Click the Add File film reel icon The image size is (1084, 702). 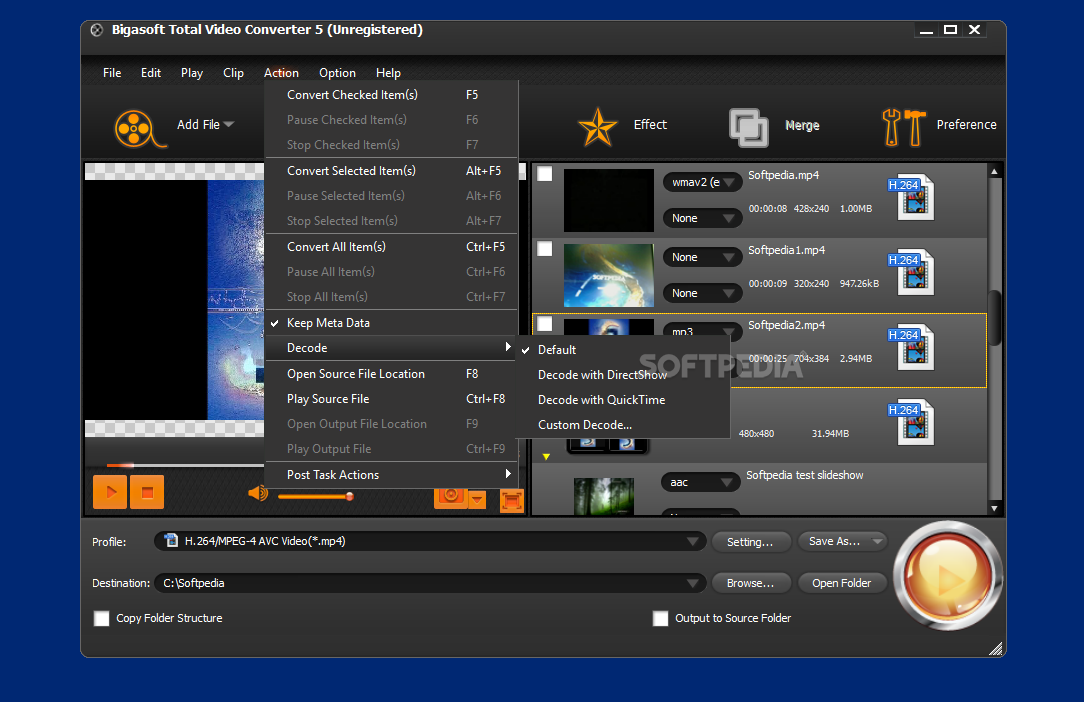pos(138,129)
